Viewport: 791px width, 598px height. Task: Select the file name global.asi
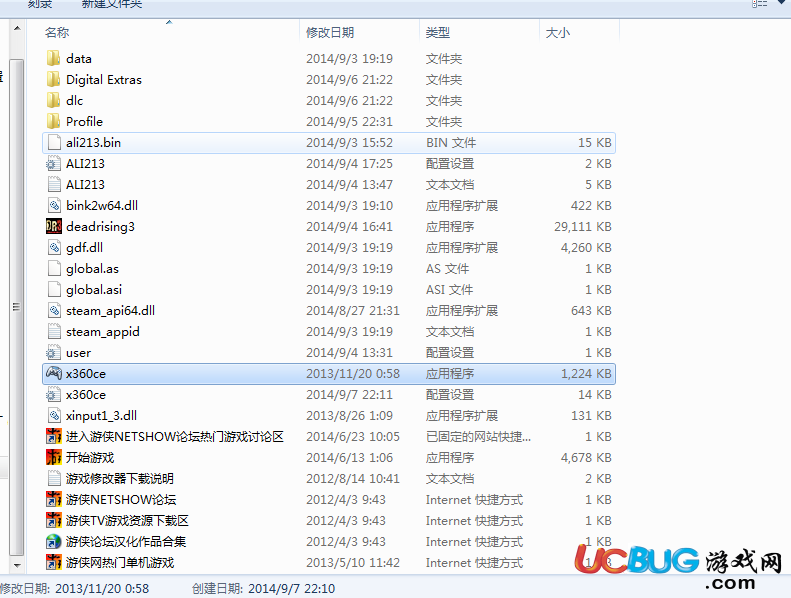[x=94, y=290]
